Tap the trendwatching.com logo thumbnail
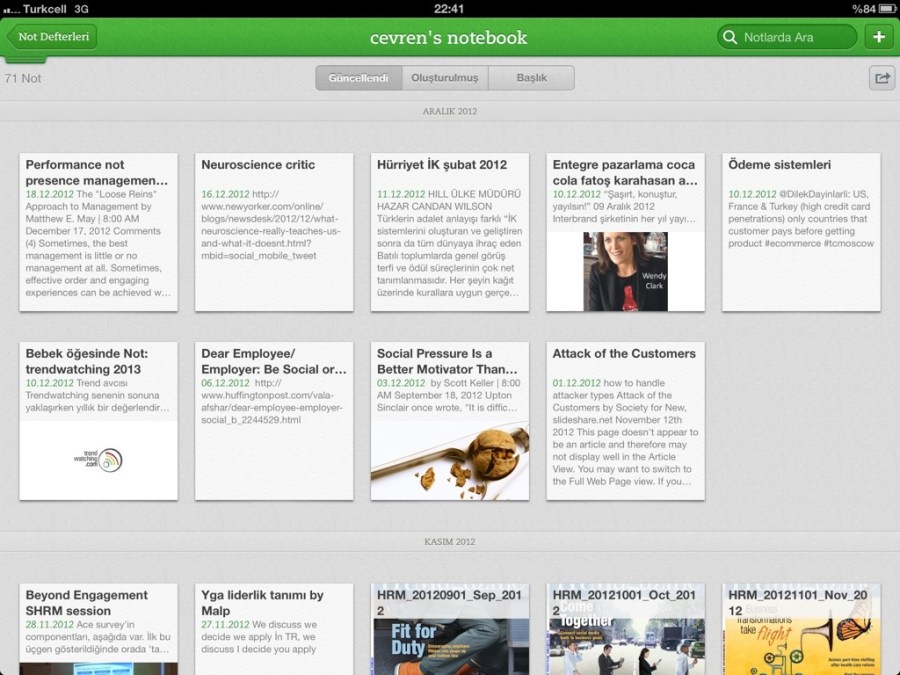900x675 pixels. [98, 460]
